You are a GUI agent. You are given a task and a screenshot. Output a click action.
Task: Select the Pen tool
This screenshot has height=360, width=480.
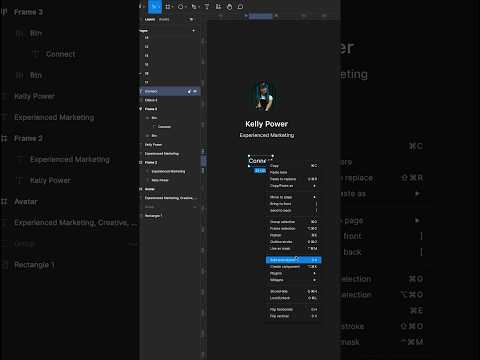(194, 7)
